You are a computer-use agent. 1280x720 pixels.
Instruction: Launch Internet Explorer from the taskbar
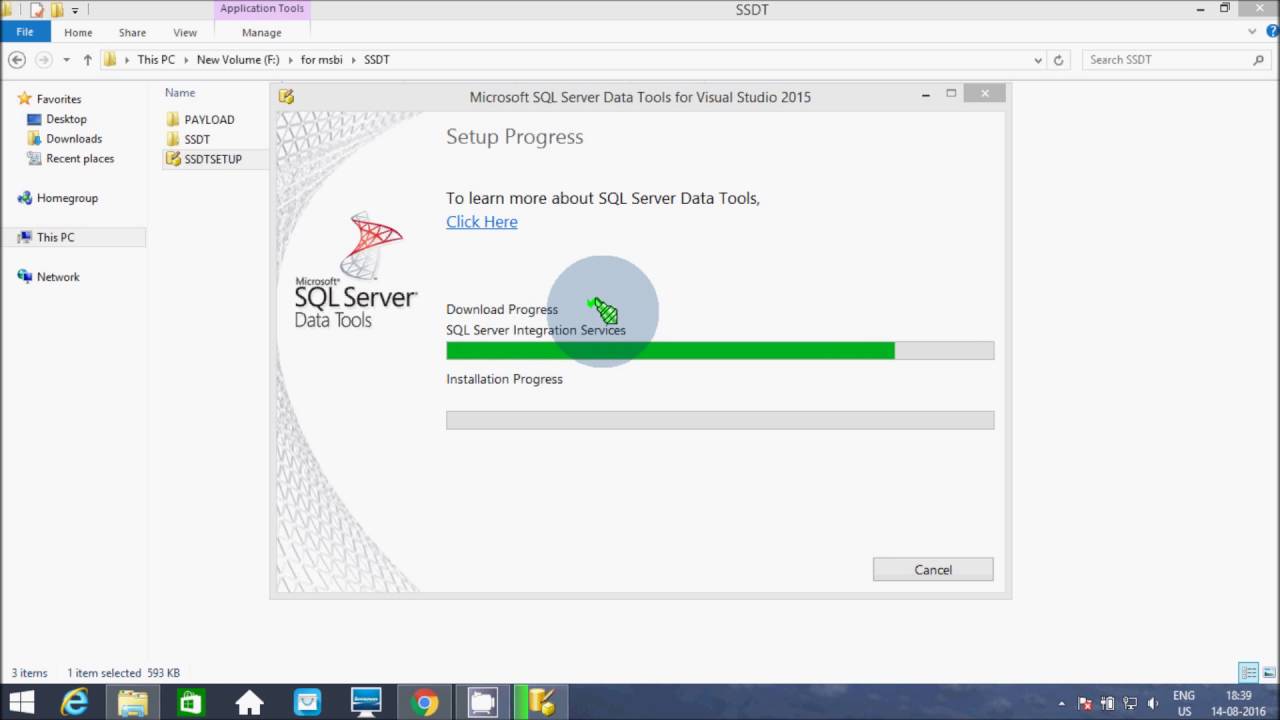coord(75,703)
